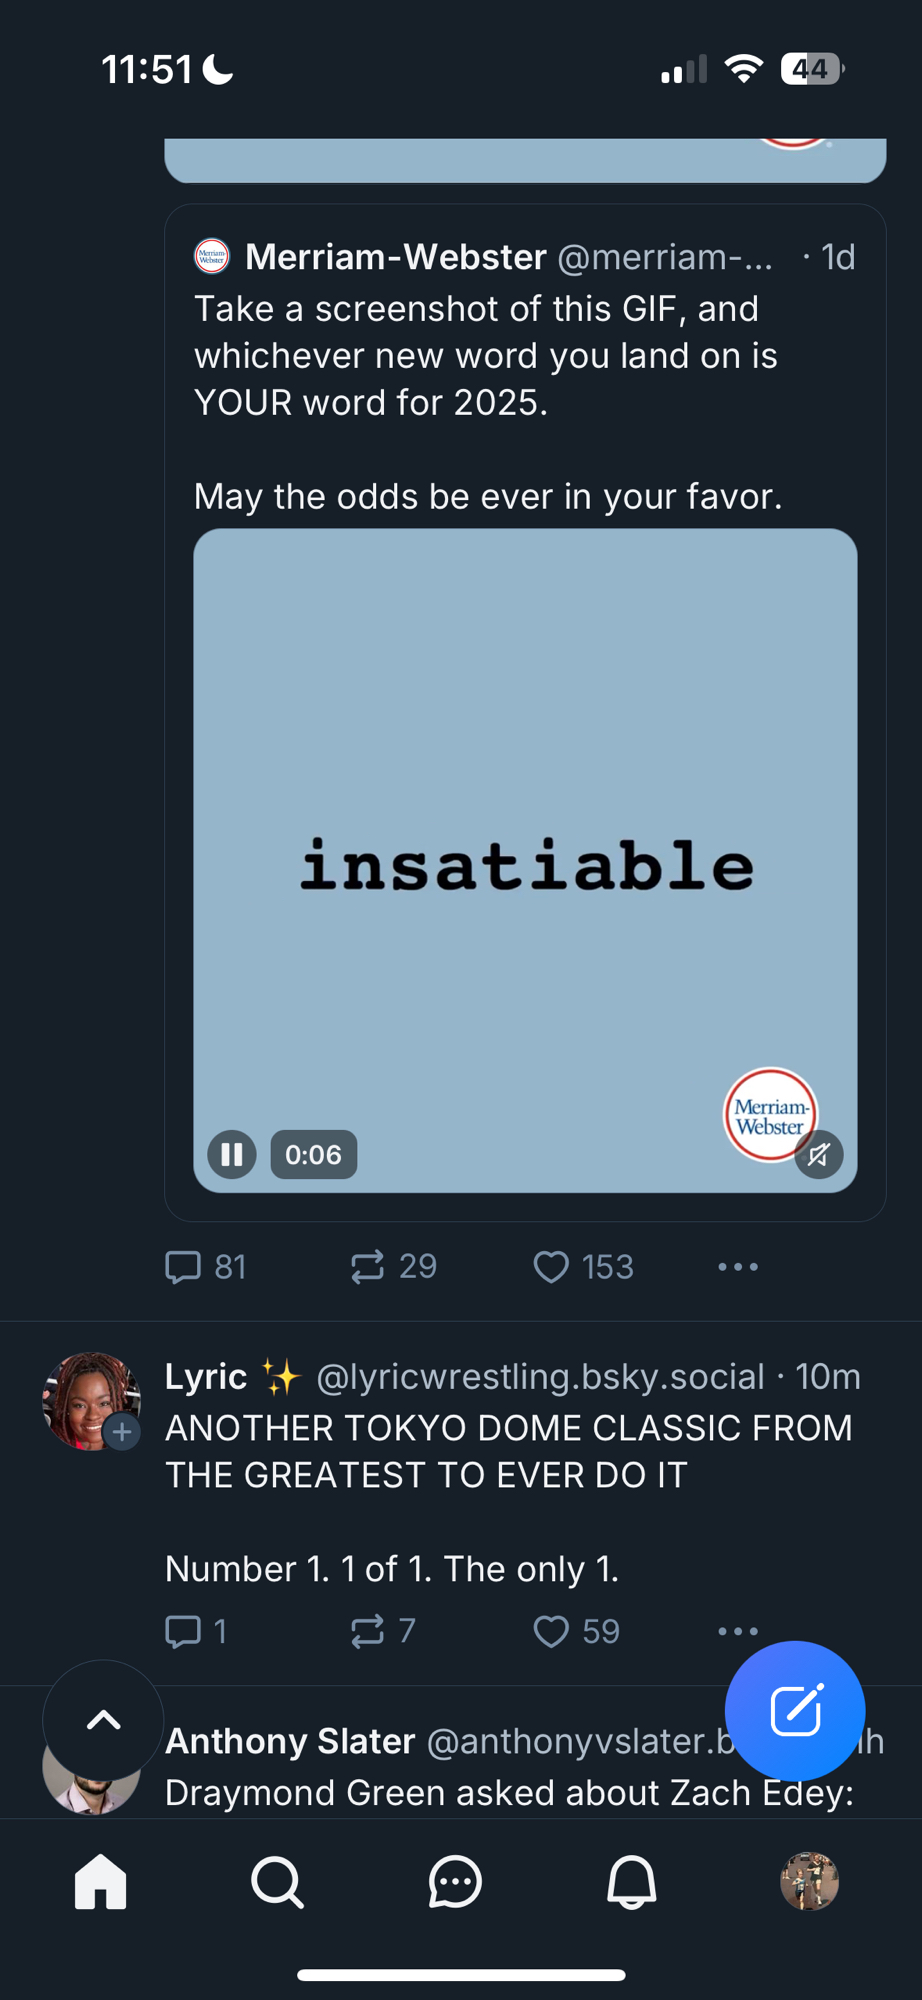922x2000 pixels.
Task: Pause the Merriam-Webster GIF video
Action: (232, 1155)
